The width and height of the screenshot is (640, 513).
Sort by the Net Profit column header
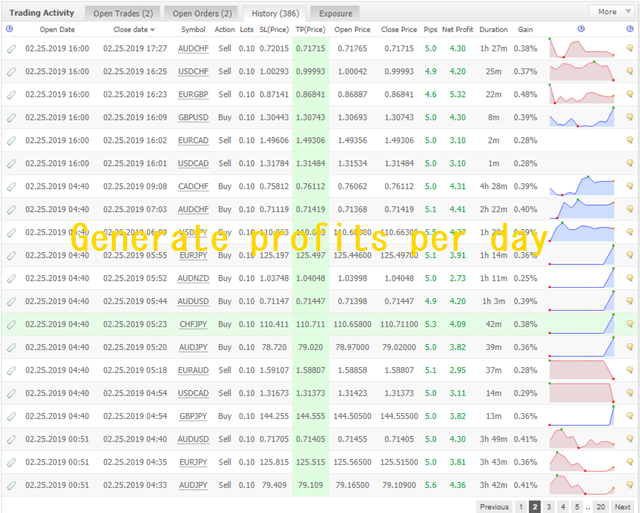[x=458, y=29]
